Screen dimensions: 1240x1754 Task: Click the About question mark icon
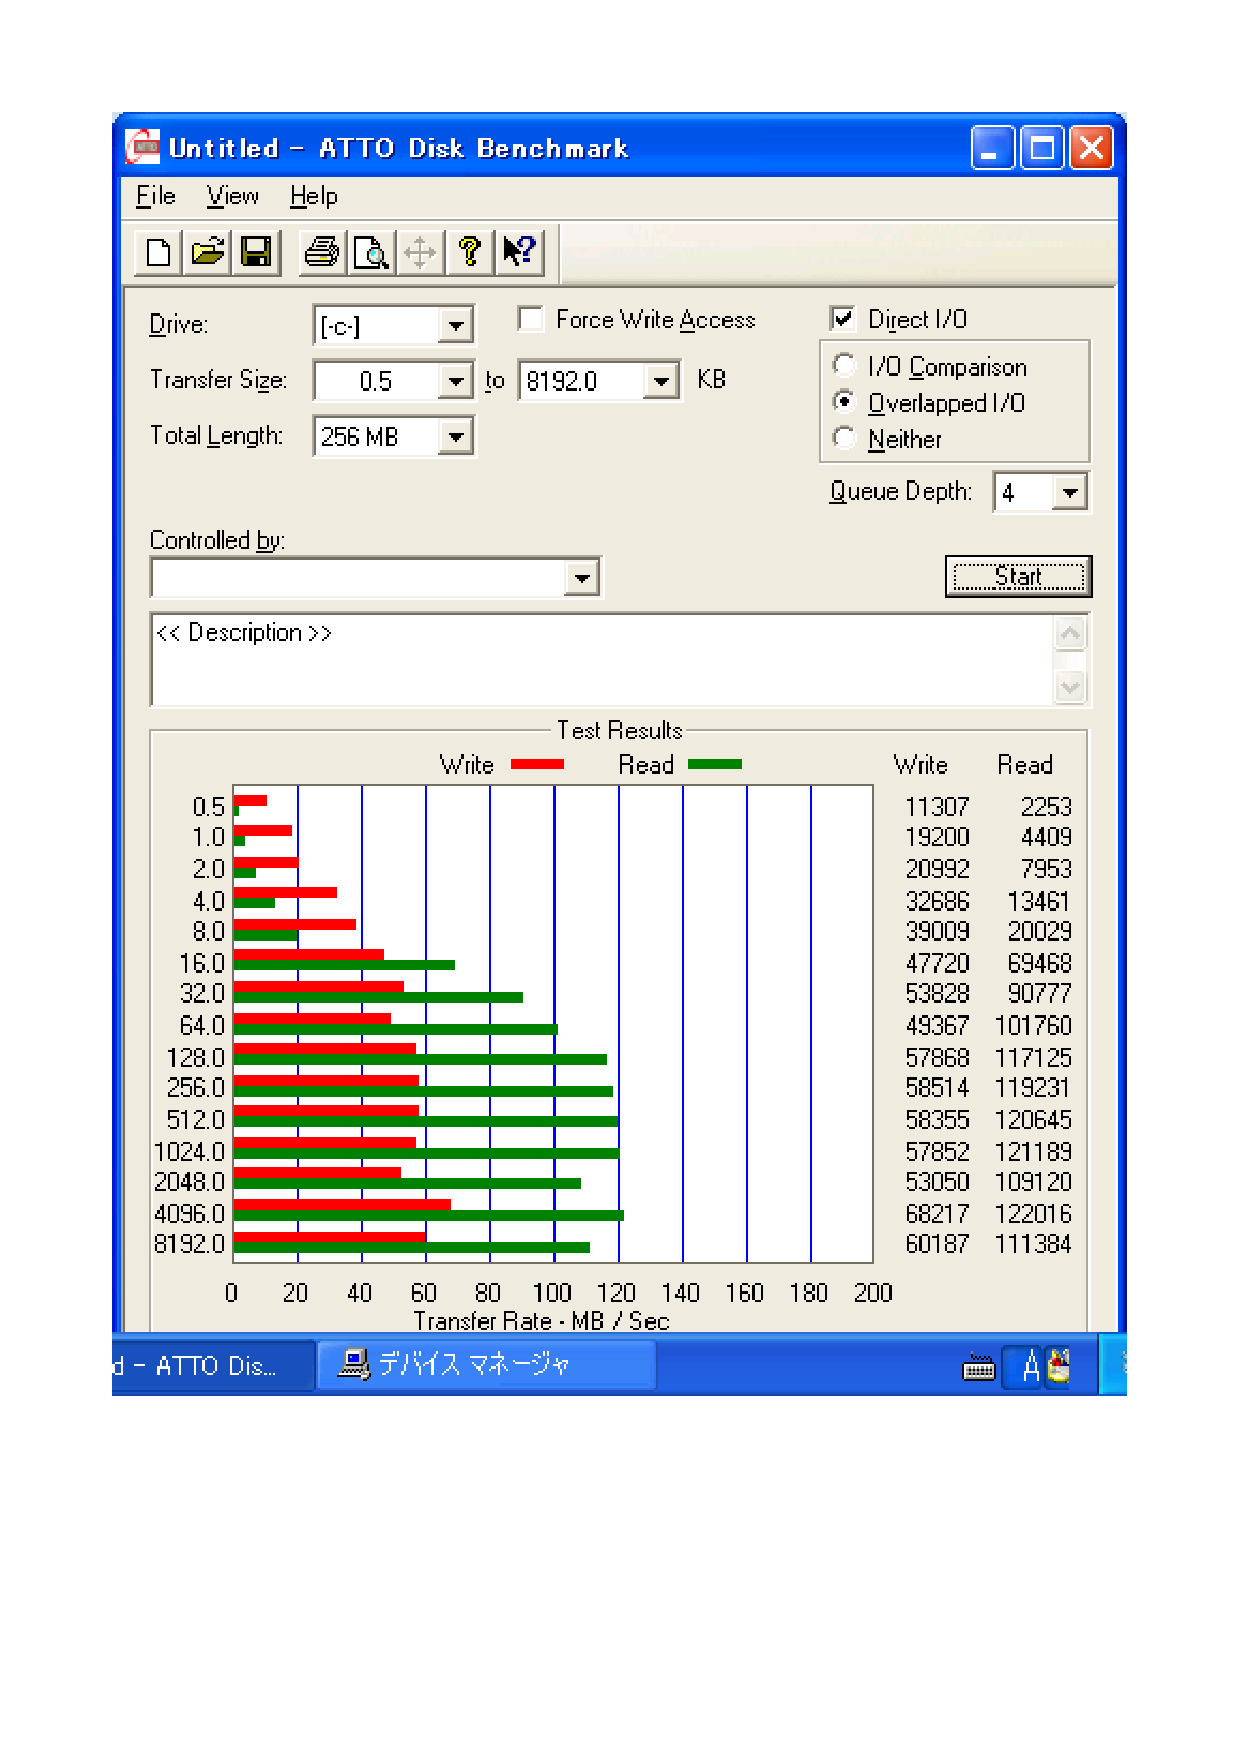point(469,252)
